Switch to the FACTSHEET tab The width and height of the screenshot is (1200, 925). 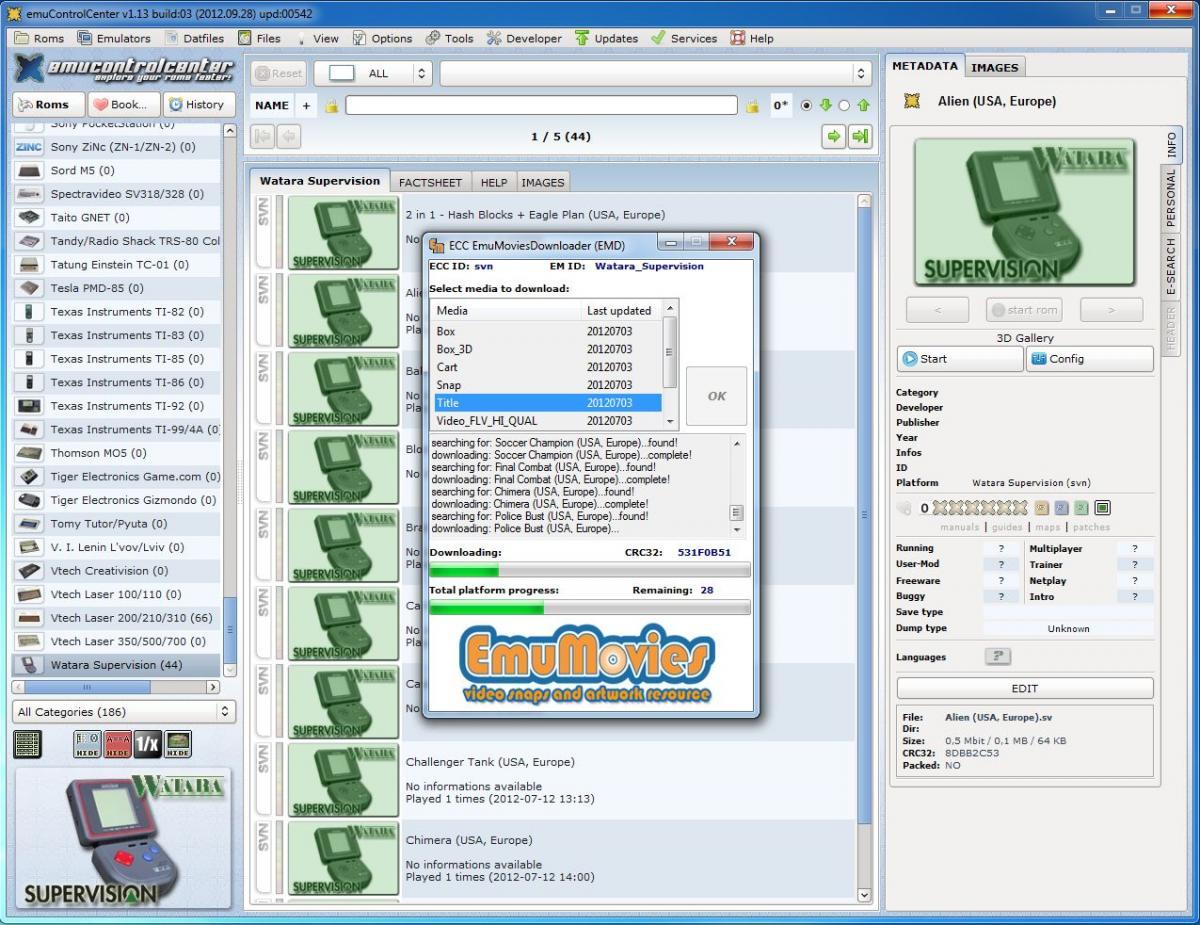430,182
